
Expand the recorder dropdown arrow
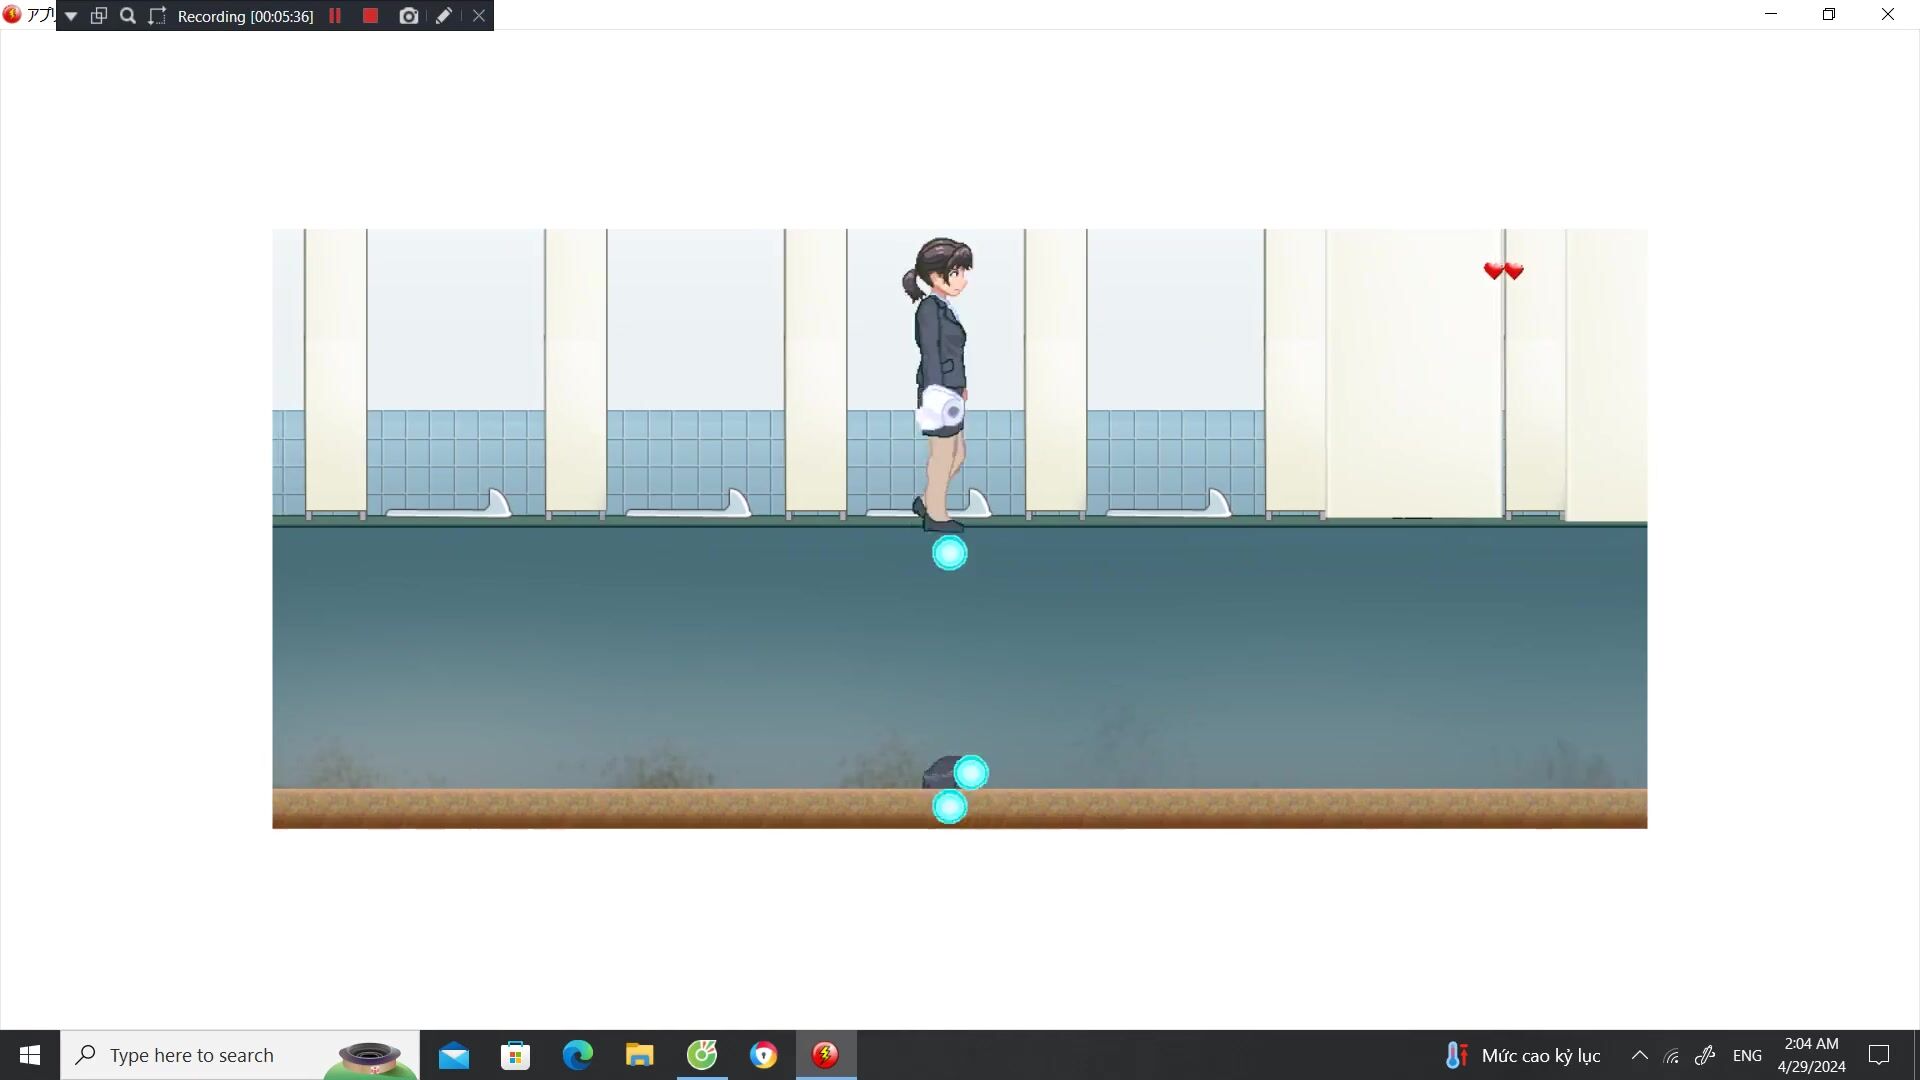pyautogui.click(x=71, y=16)
